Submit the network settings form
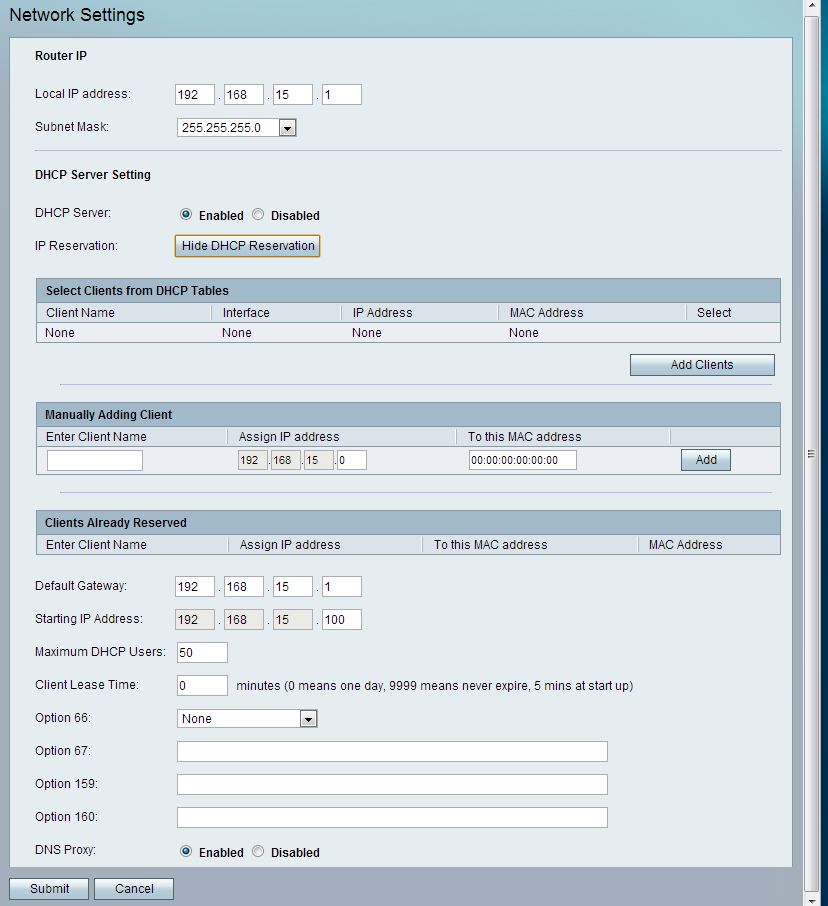 coord(49,888)
